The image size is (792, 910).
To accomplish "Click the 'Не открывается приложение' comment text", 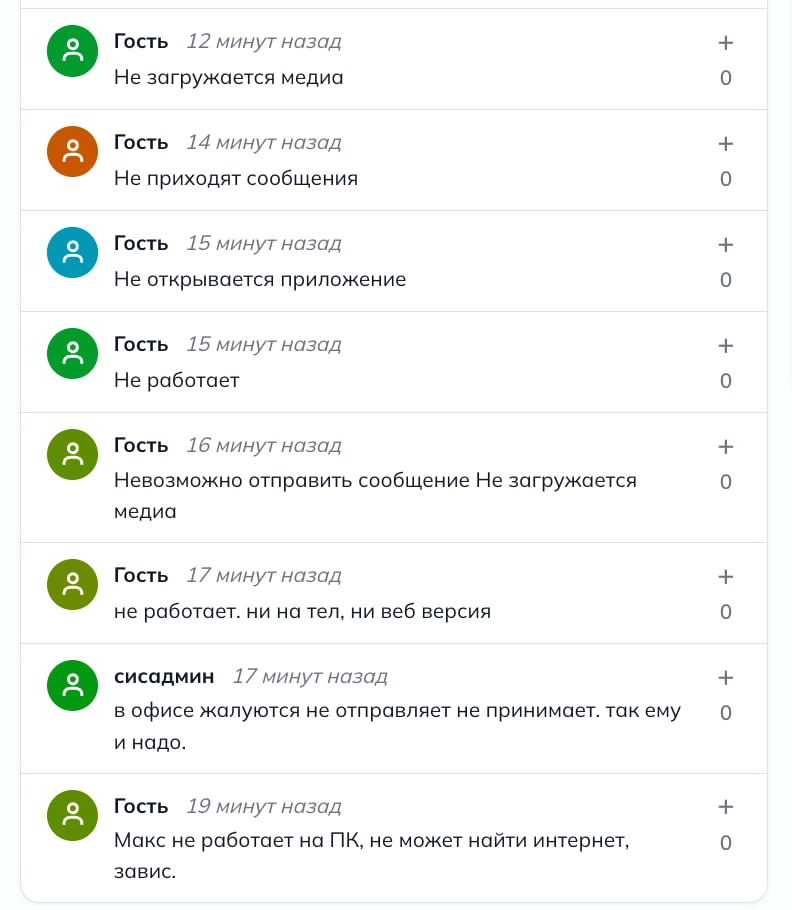I will point(260,280).
